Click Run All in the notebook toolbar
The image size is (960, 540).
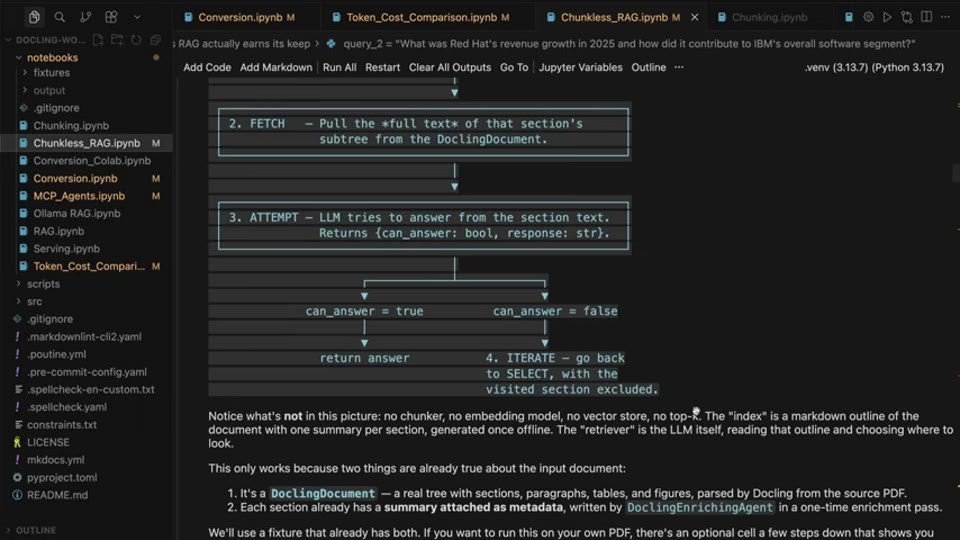339,67
